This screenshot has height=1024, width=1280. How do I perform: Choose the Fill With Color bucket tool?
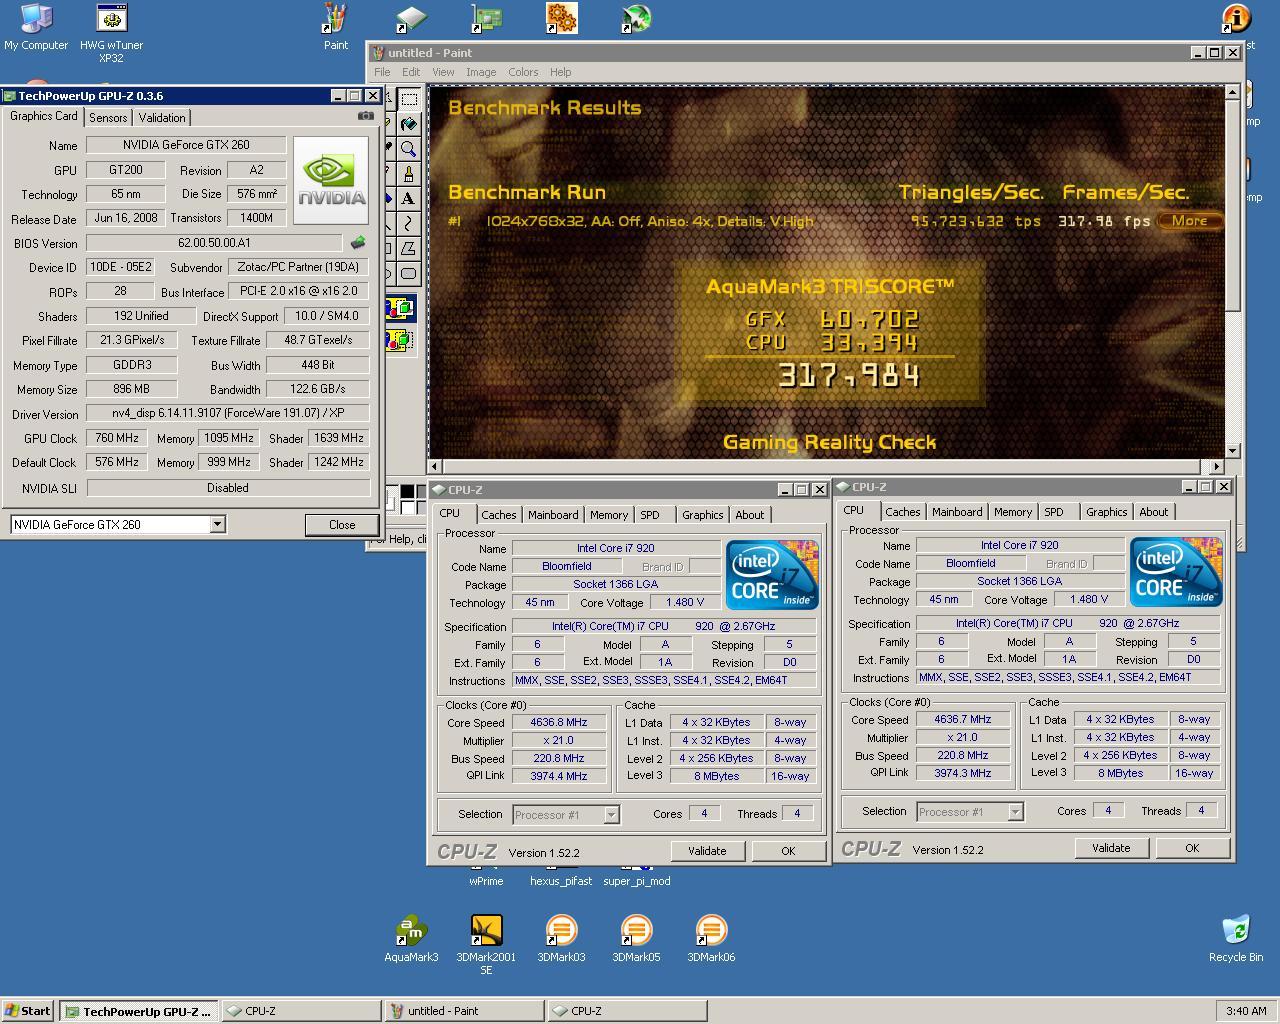tap(409, 124)
